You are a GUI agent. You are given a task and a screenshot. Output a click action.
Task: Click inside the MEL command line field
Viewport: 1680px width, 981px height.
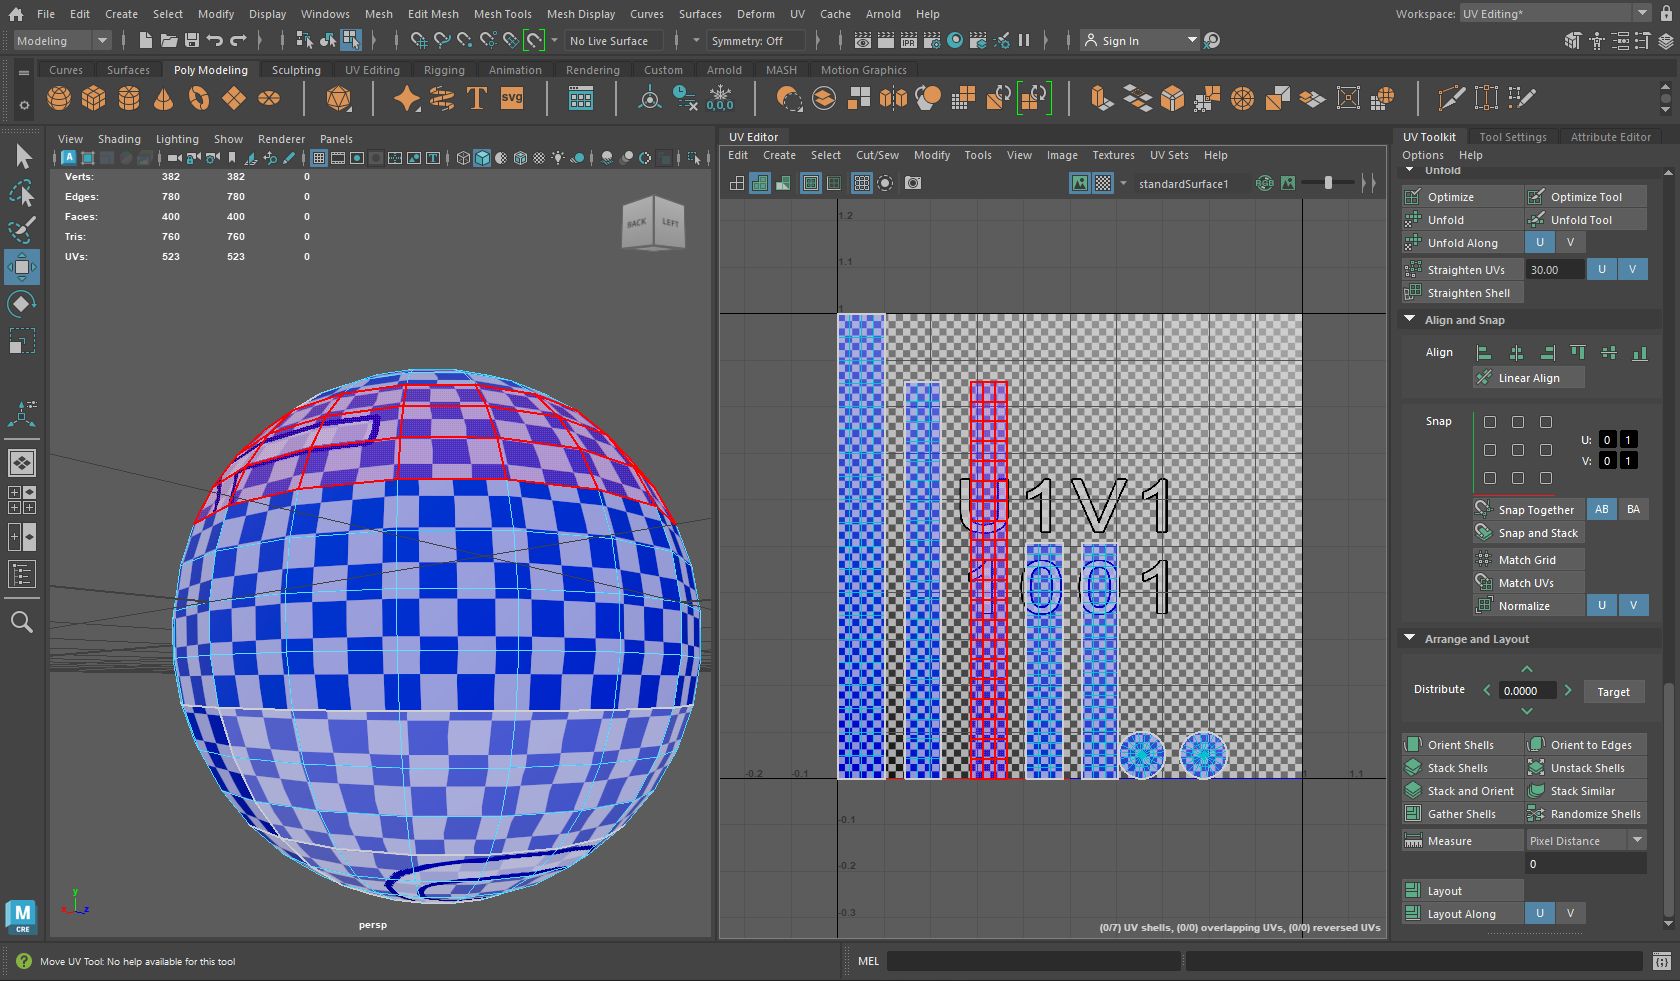click(1030, 961)
